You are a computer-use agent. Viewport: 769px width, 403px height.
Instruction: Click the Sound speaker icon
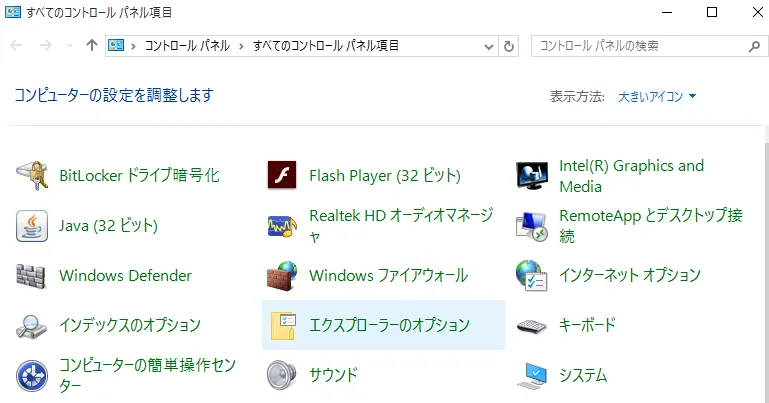coord(282,376)
